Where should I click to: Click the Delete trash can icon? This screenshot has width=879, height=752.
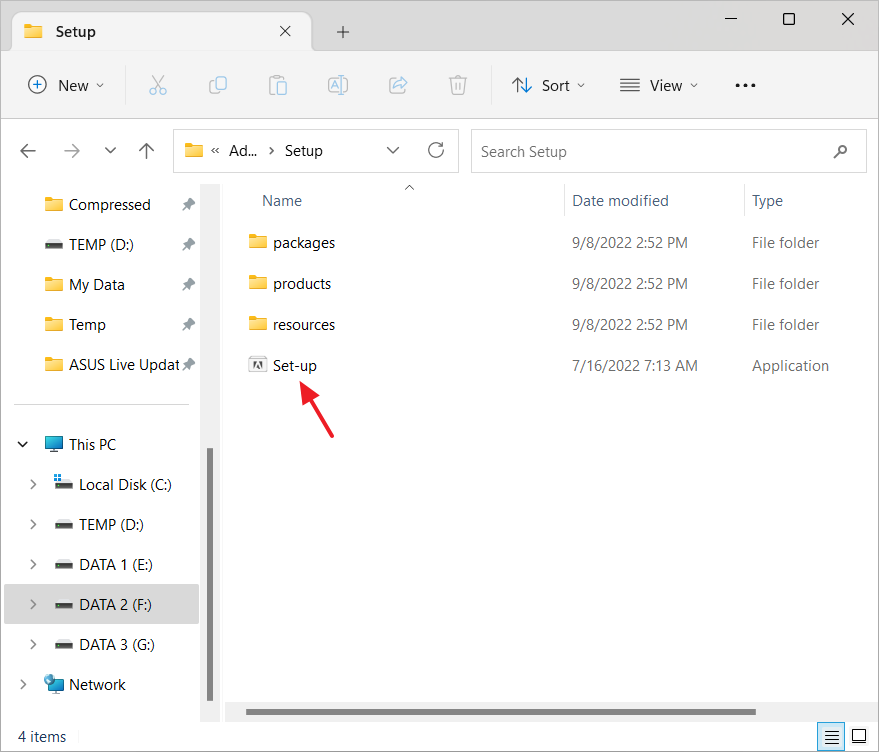[458, 86]
